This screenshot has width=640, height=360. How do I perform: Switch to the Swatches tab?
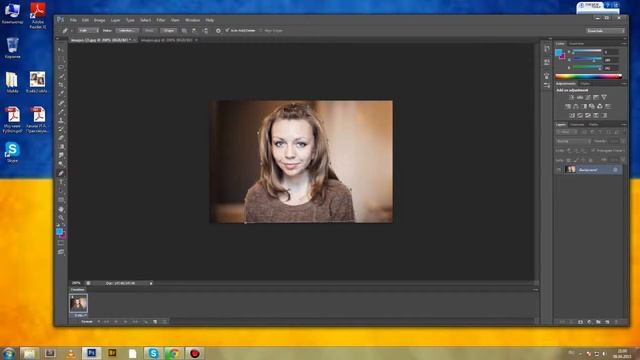click(x=577, y=43)
